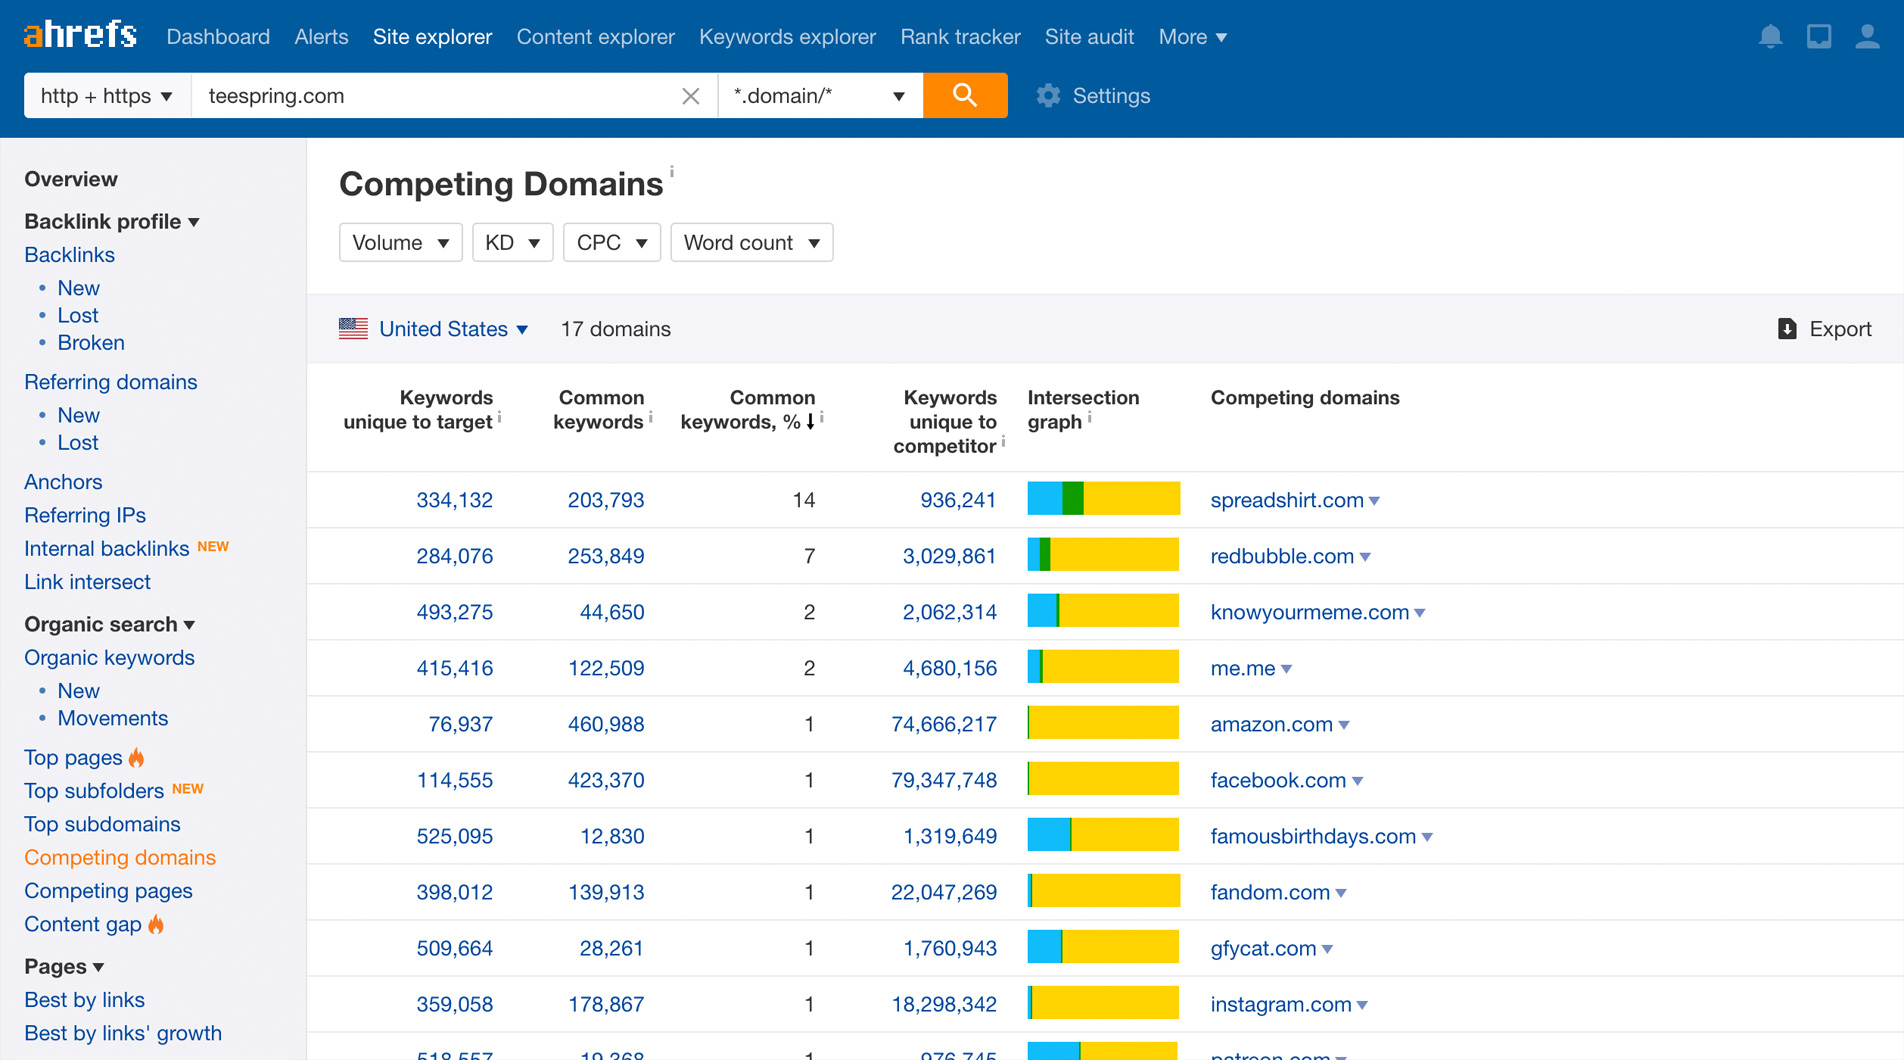Click the info icon beside Common keywords
This screenshot has width=1904, height=1060.
point(650,418)
